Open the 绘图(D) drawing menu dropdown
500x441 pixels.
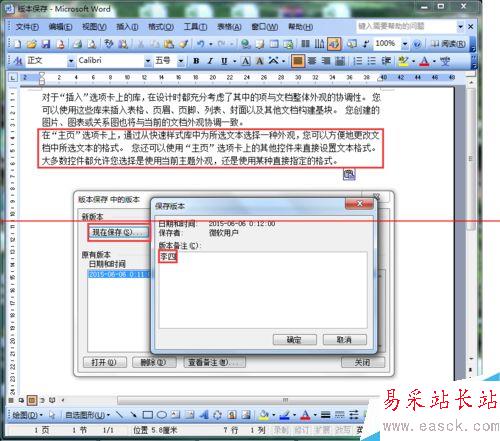coord(28,415)
